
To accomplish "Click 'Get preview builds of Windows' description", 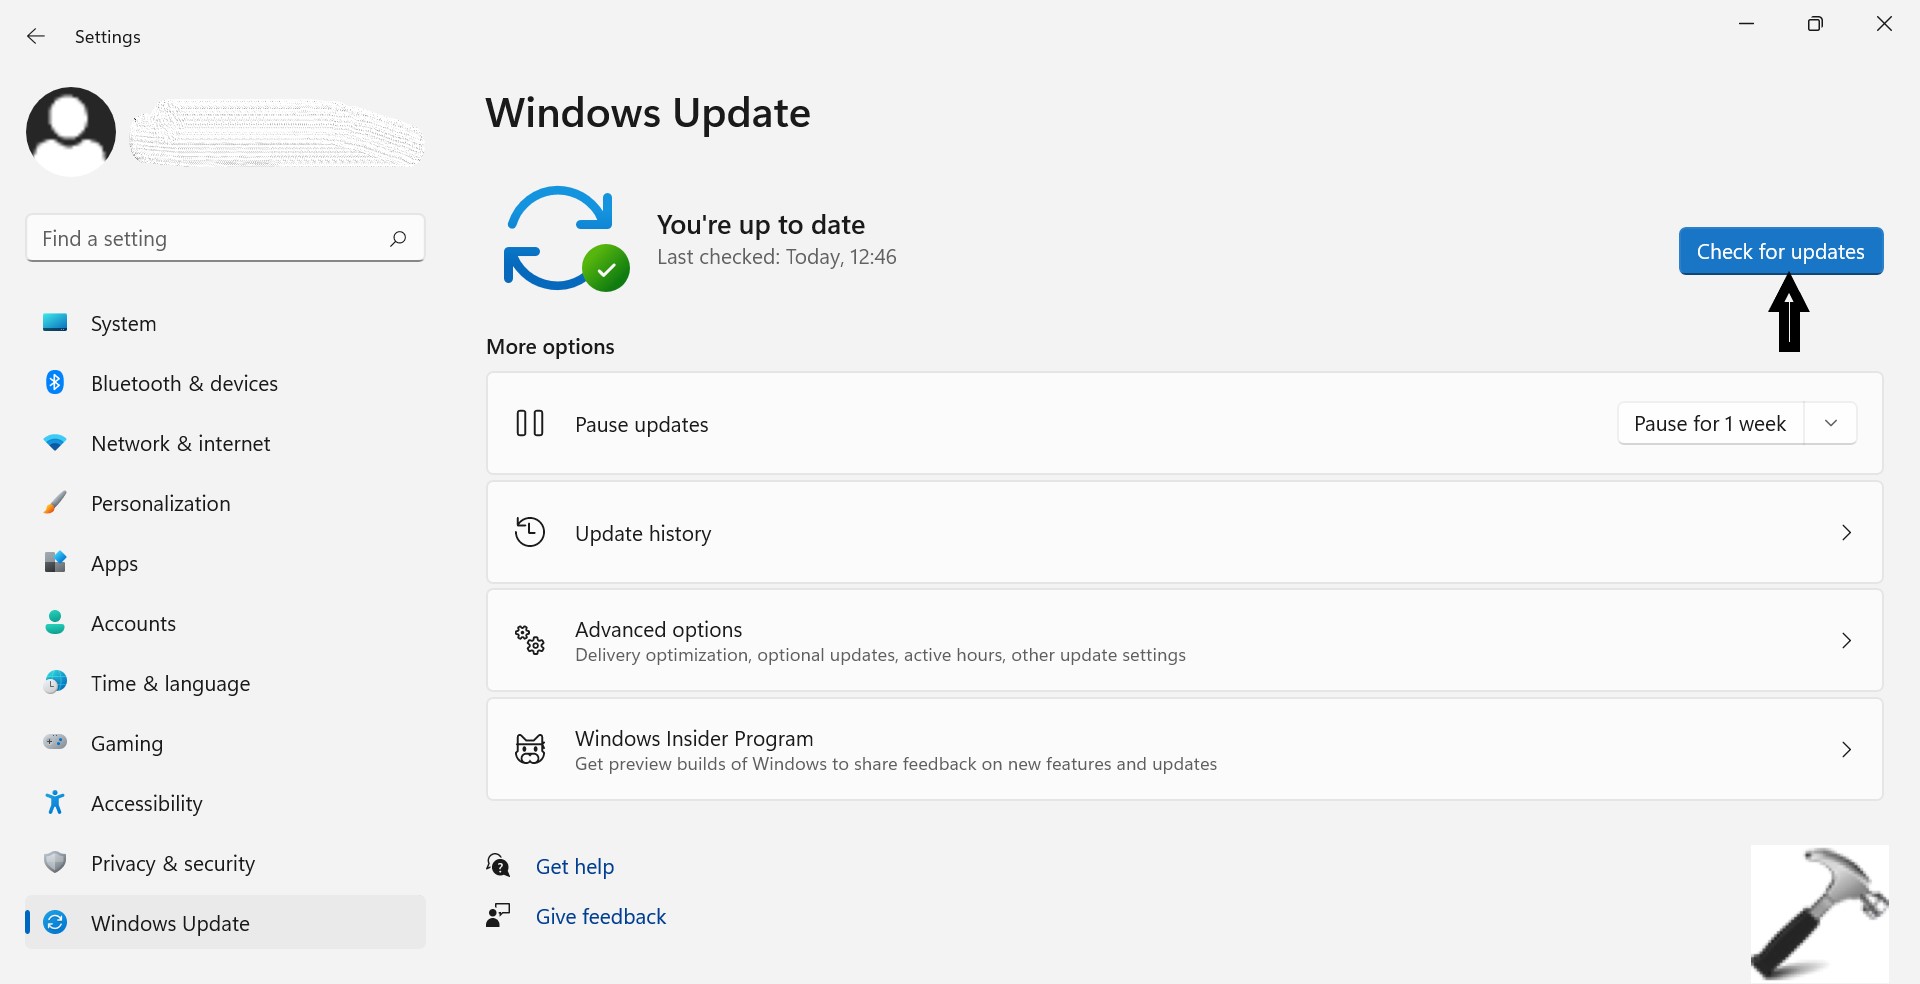I will 896,764.
